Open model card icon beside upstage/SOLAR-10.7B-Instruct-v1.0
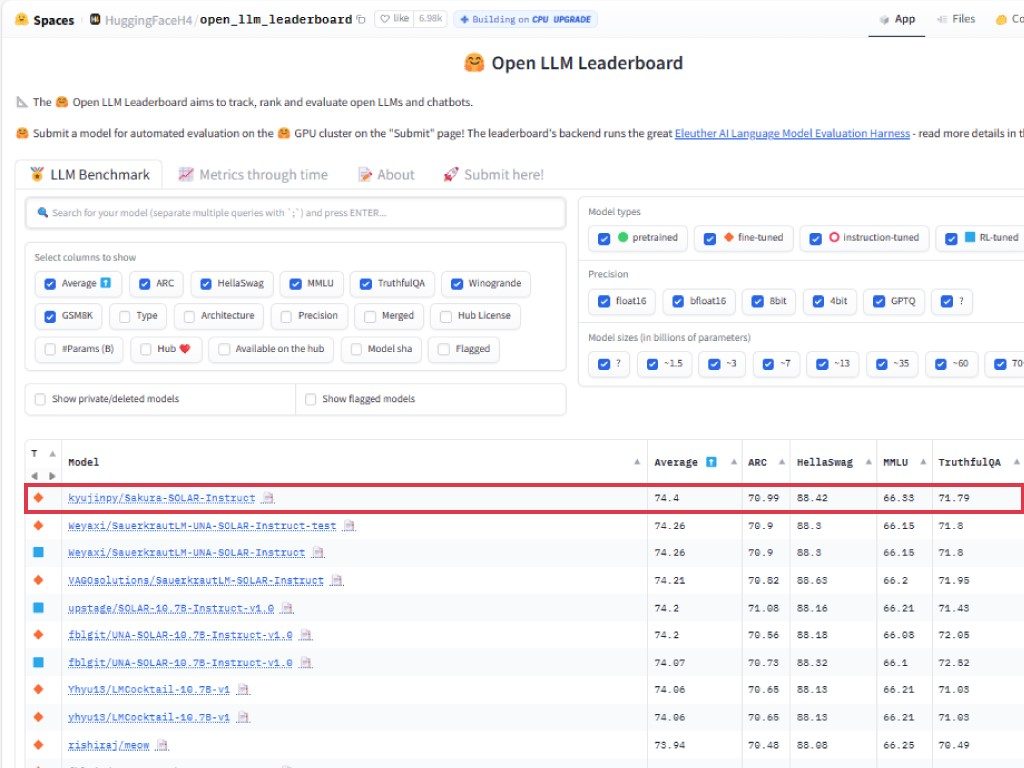This screenshot has width=1024, height=768. (x=286, y=608)
